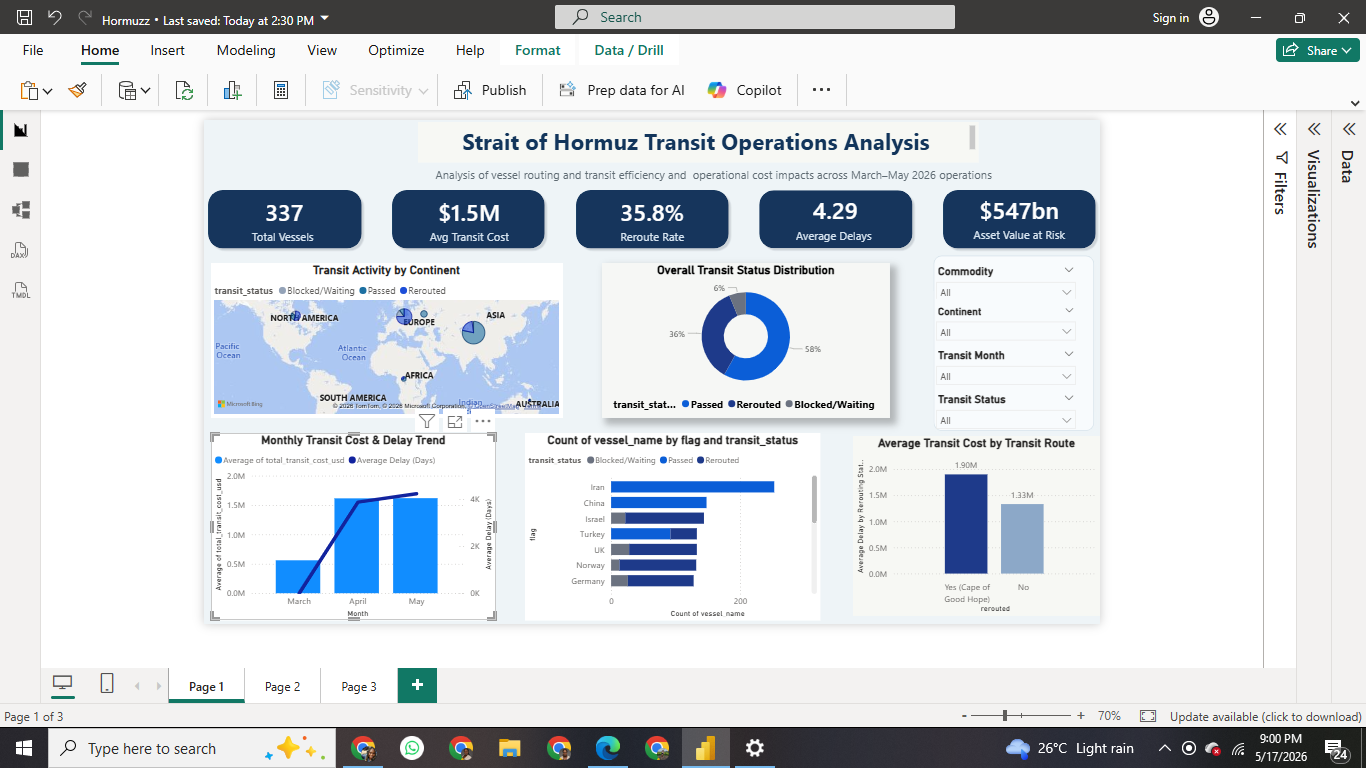Open the Format contextual tab

tap(538, 50)
